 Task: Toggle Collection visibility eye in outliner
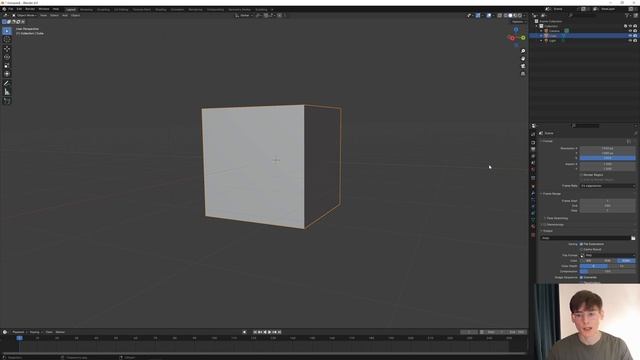(x=630, y=26)
